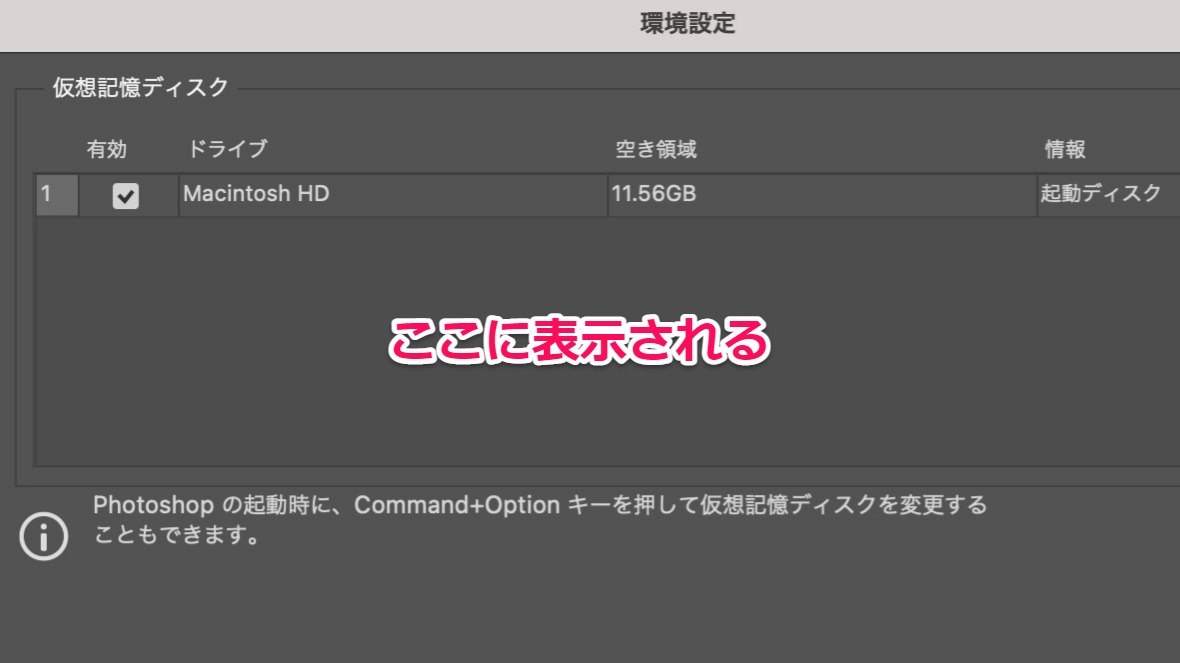Image resolution: width=1180 pixels, height=663 pixels.
Task: Select the Macintosh HD drive entry
Action: [x=392, y=195]
